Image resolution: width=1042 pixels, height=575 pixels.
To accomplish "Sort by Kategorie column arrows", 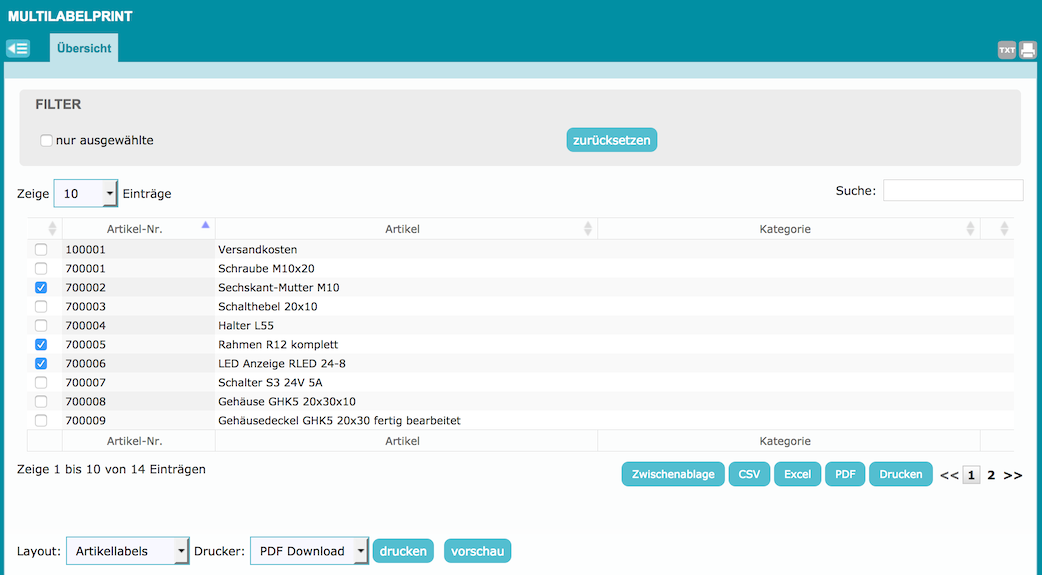I will click(970, 229).
